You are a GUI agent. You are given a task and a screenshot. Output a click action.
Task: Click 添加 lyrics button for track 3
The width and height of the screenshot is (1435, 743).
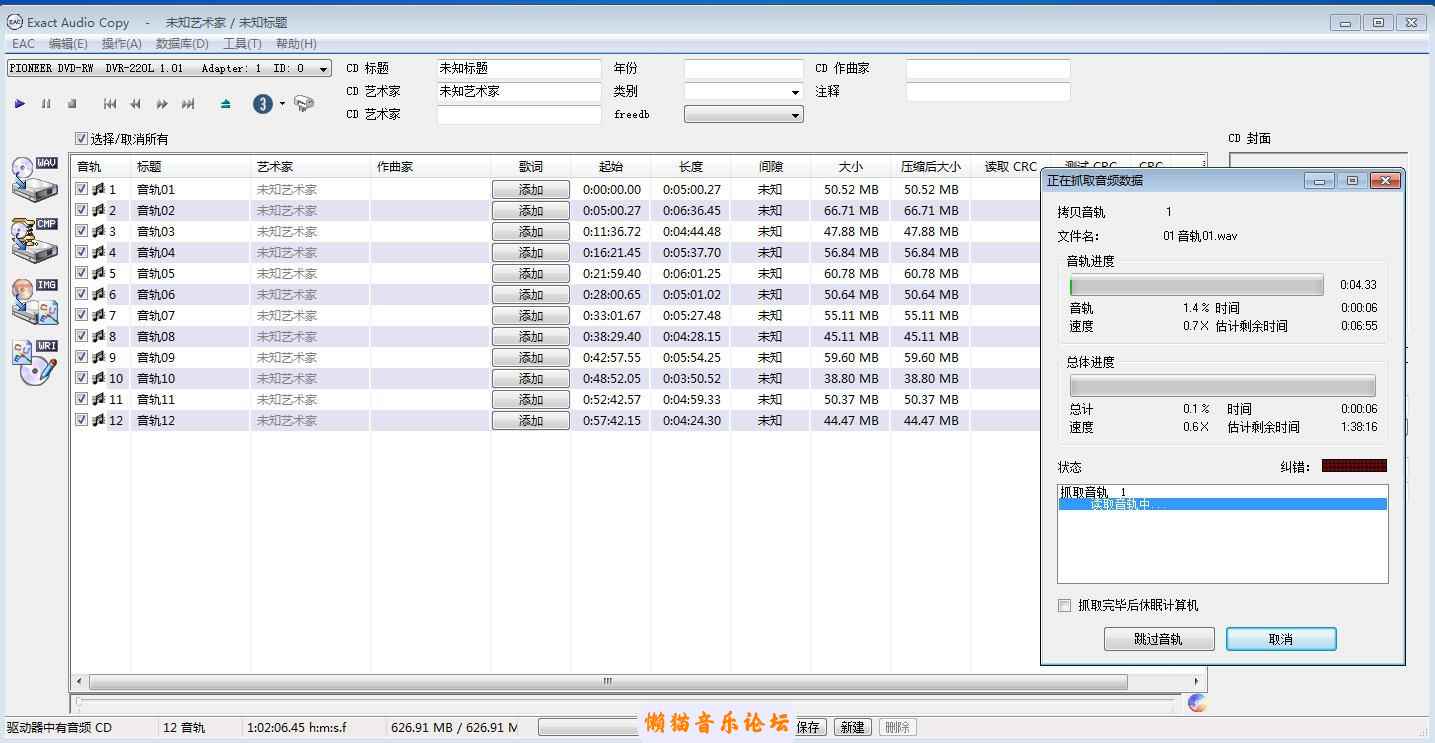click(530, 232)
